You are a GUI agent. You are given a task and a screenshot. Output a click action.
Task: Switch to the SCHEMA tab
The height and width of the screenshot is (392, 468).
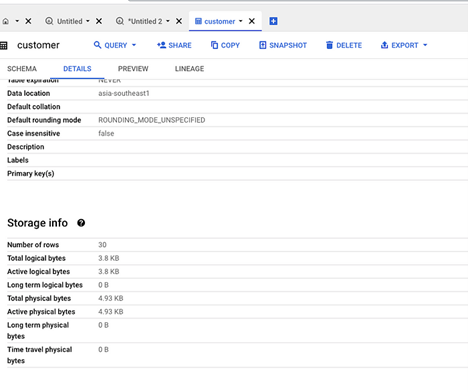[22, 69]
